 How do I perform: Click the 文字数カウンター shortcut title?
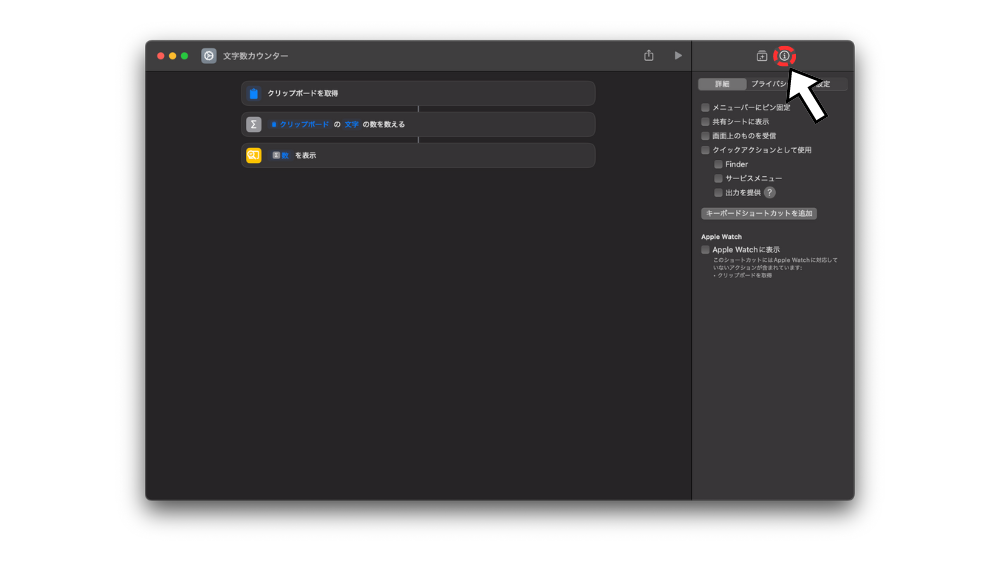point(256,55)
